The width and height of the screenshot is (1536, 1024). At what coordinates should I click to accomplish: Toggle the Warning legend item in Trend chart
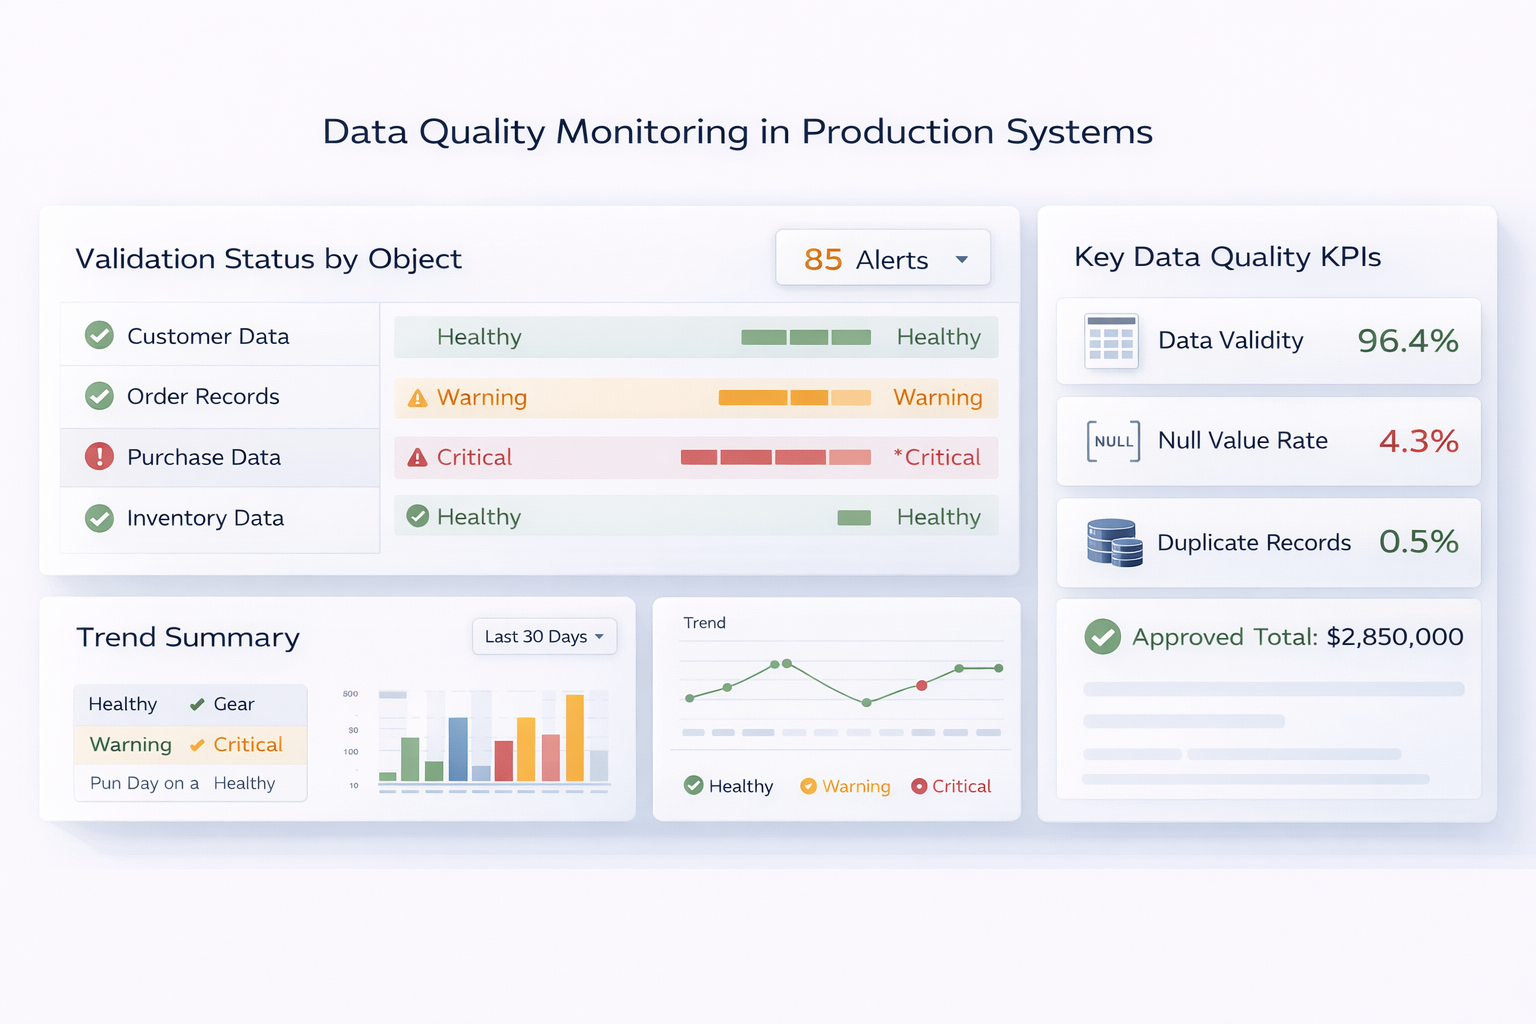point(845,786)
